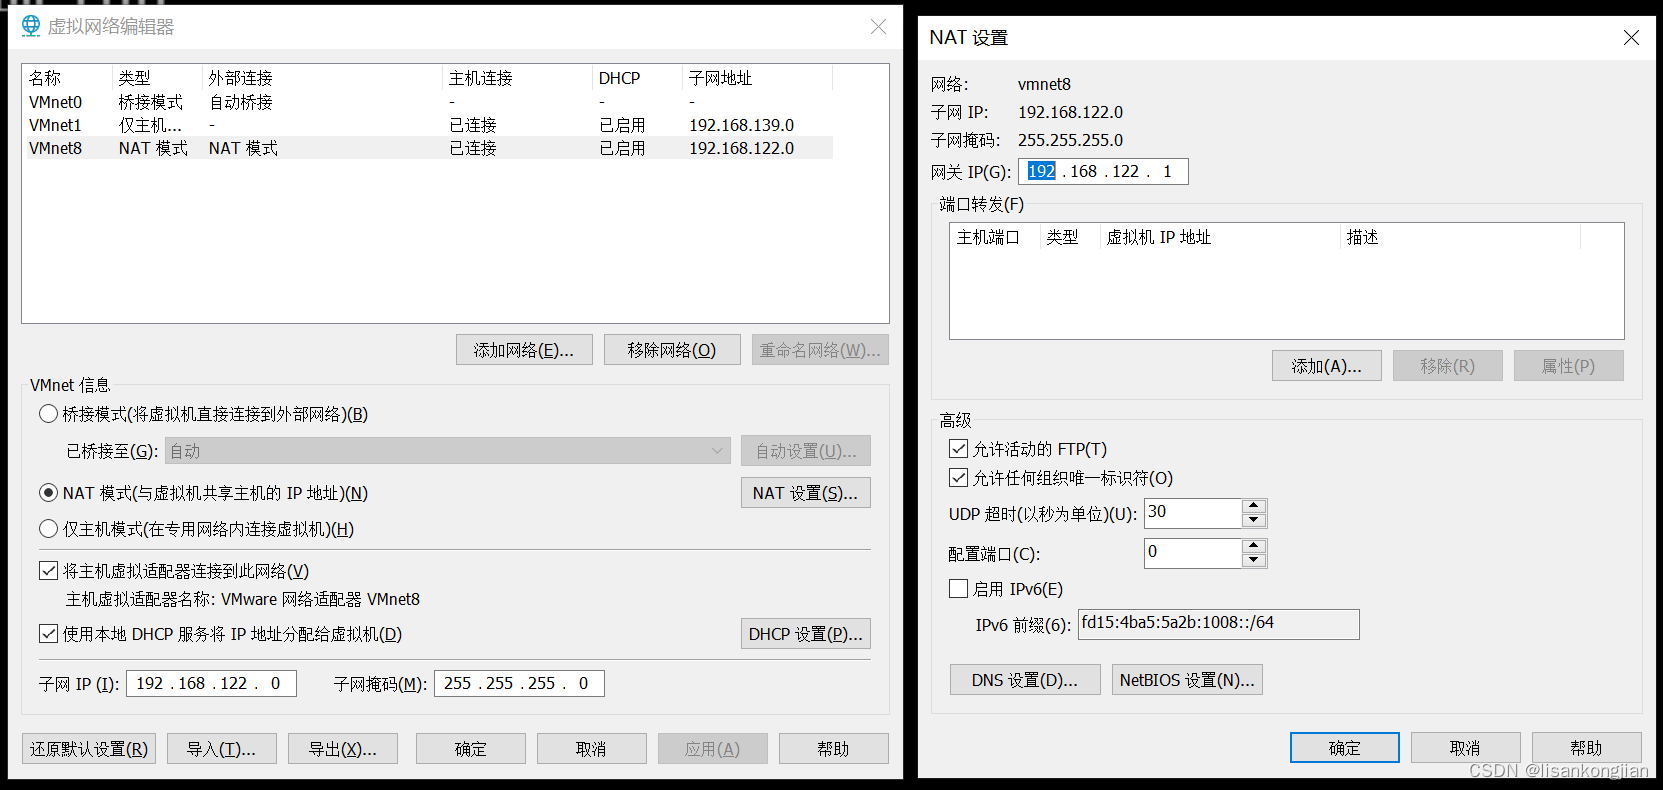This screenshot has height=790, width=1663.
Task: Select the VMnet8 row in network list
Action: 430,148
